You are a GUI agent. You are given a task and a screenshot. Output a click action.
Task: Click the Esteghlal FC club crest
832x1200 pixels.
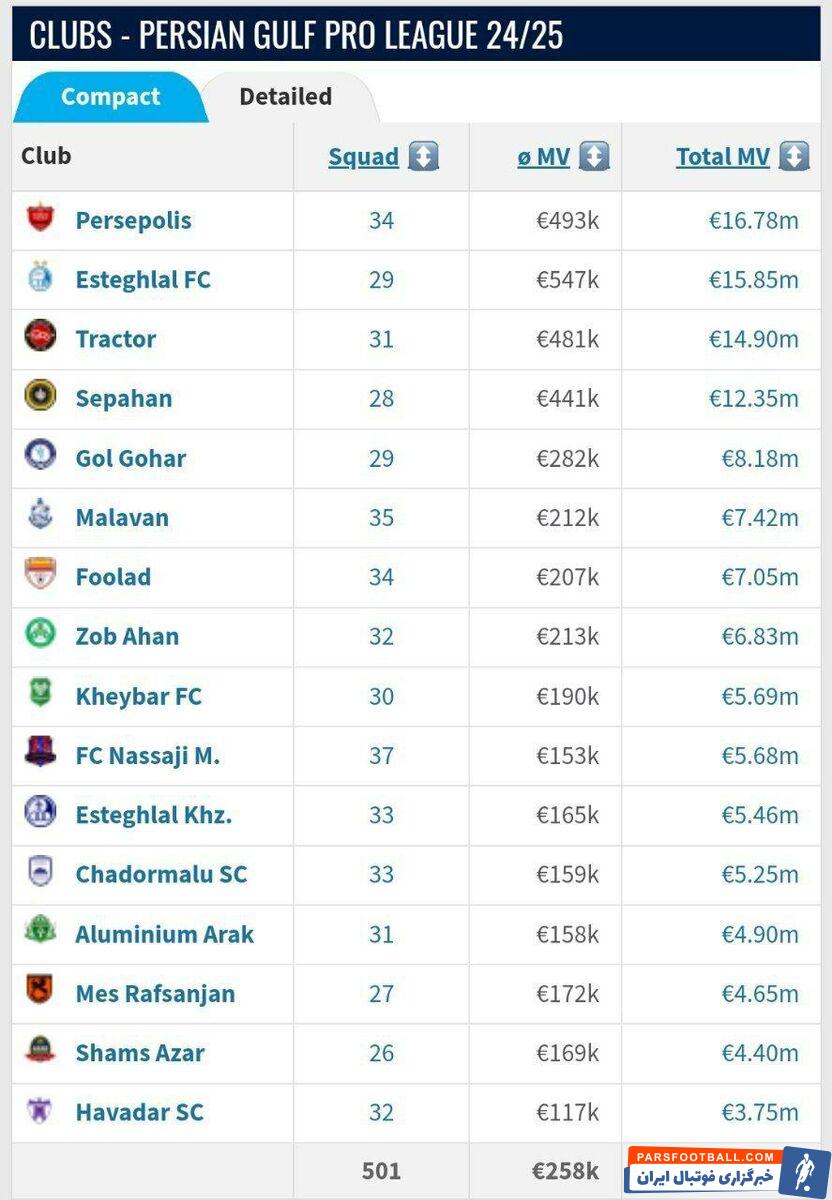click(x=38, y=280)
